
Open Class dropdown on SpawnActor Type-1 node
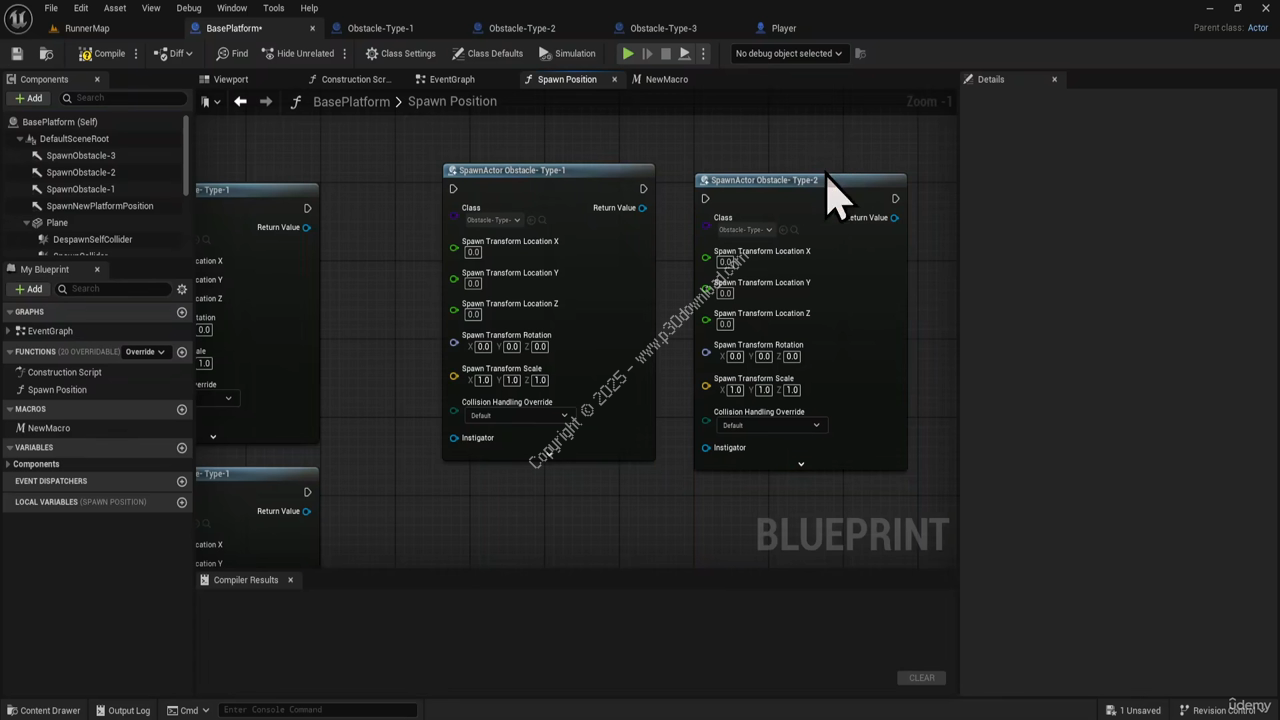pos(492,220)
